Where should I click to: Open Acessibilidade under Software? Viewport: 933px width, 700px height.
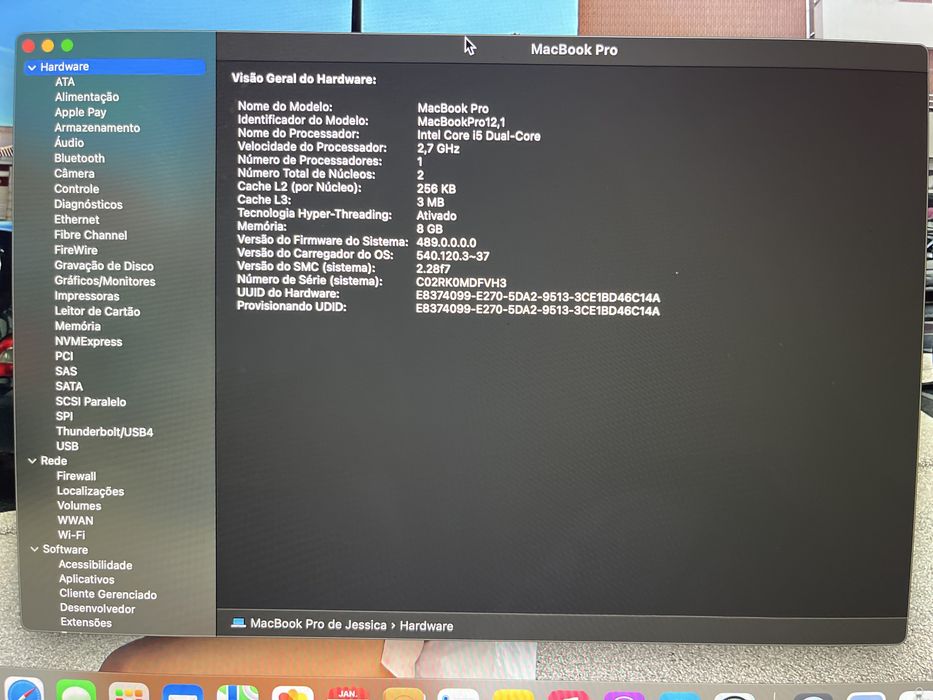(x=95, y=565)
